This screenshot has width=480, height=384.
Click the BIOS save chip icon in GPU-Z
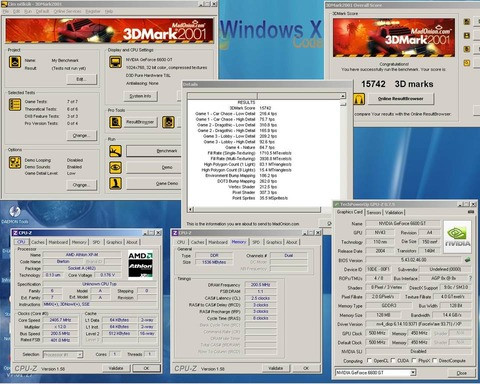(x=467, y=260)
